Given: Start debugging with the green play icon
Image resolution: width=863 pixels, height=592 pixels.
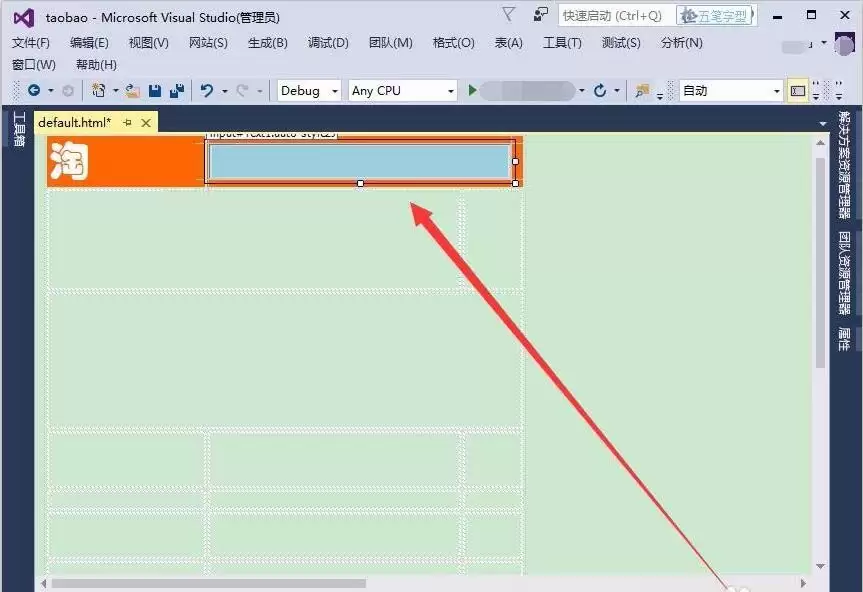Looking at the screenshot, I should (471, 90).
